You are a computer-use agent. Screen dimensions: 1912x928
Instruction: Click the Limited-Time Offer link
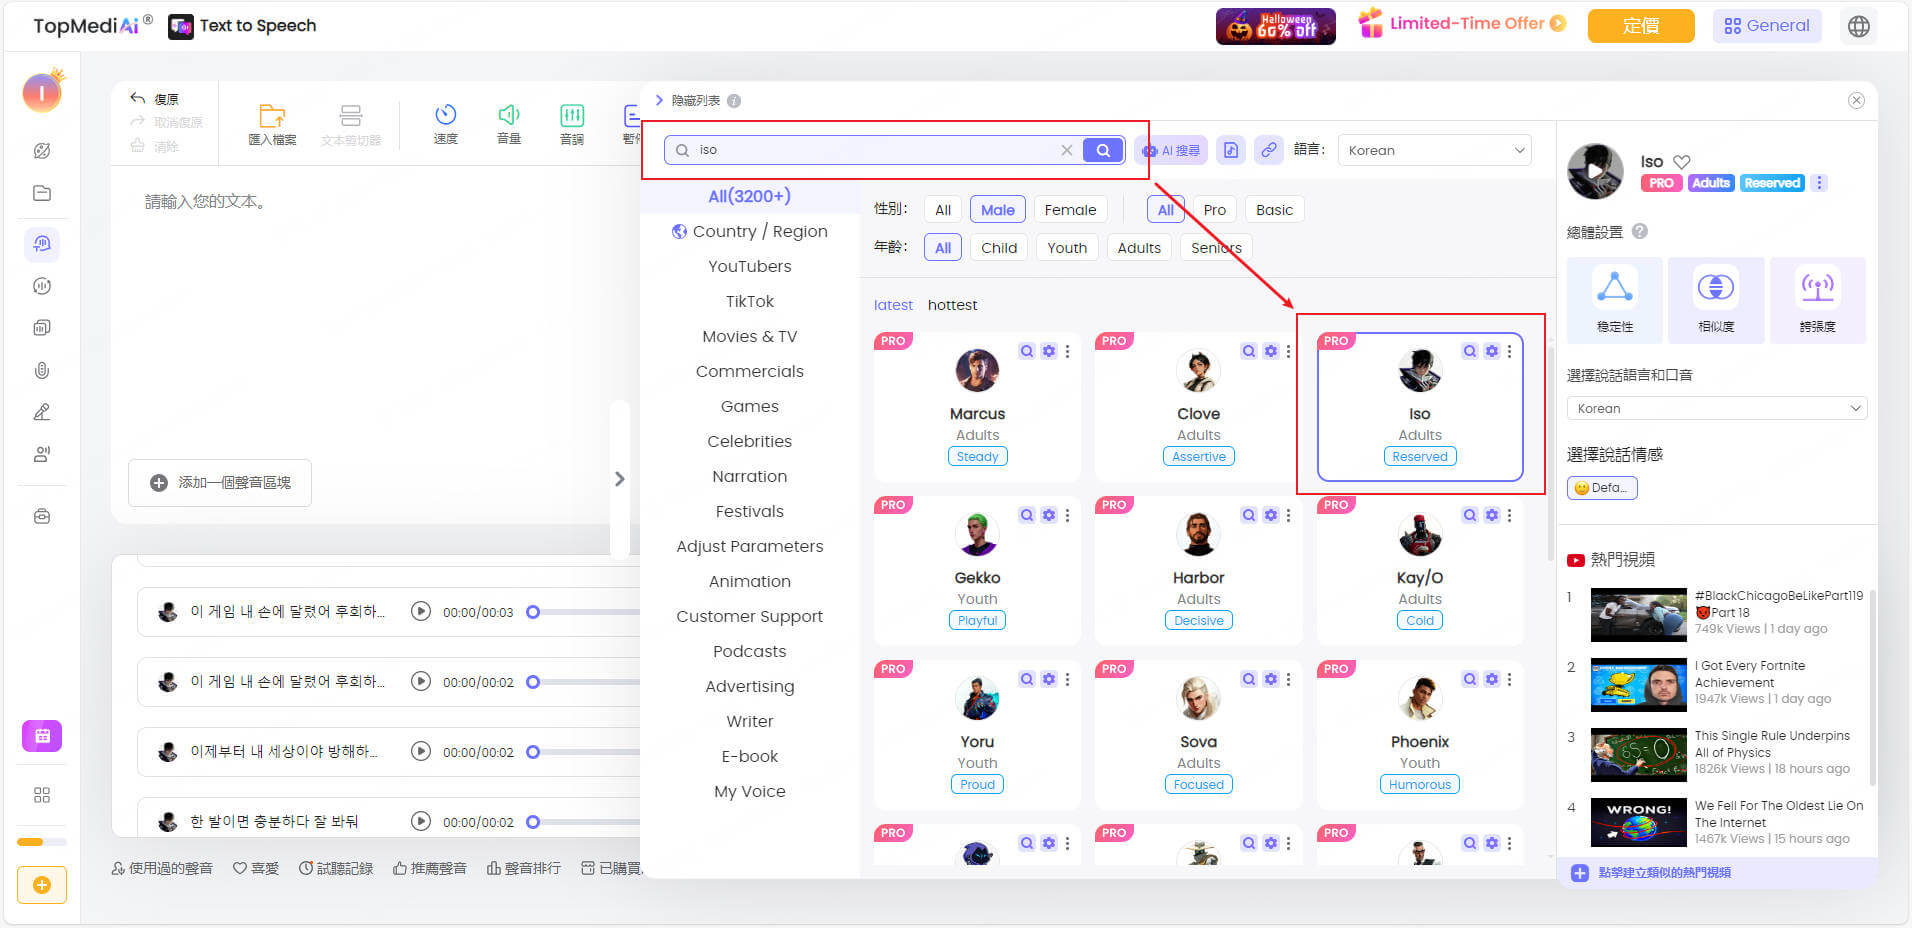[1461, 23]
